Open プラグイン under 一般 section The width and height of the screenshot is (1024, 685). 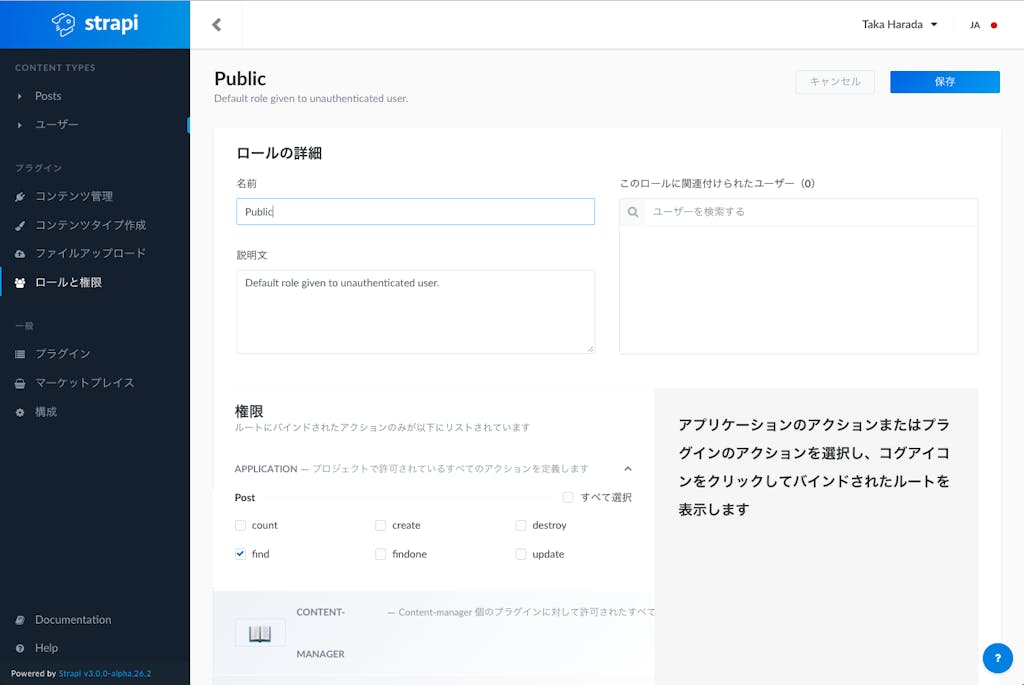click(63, 353)
